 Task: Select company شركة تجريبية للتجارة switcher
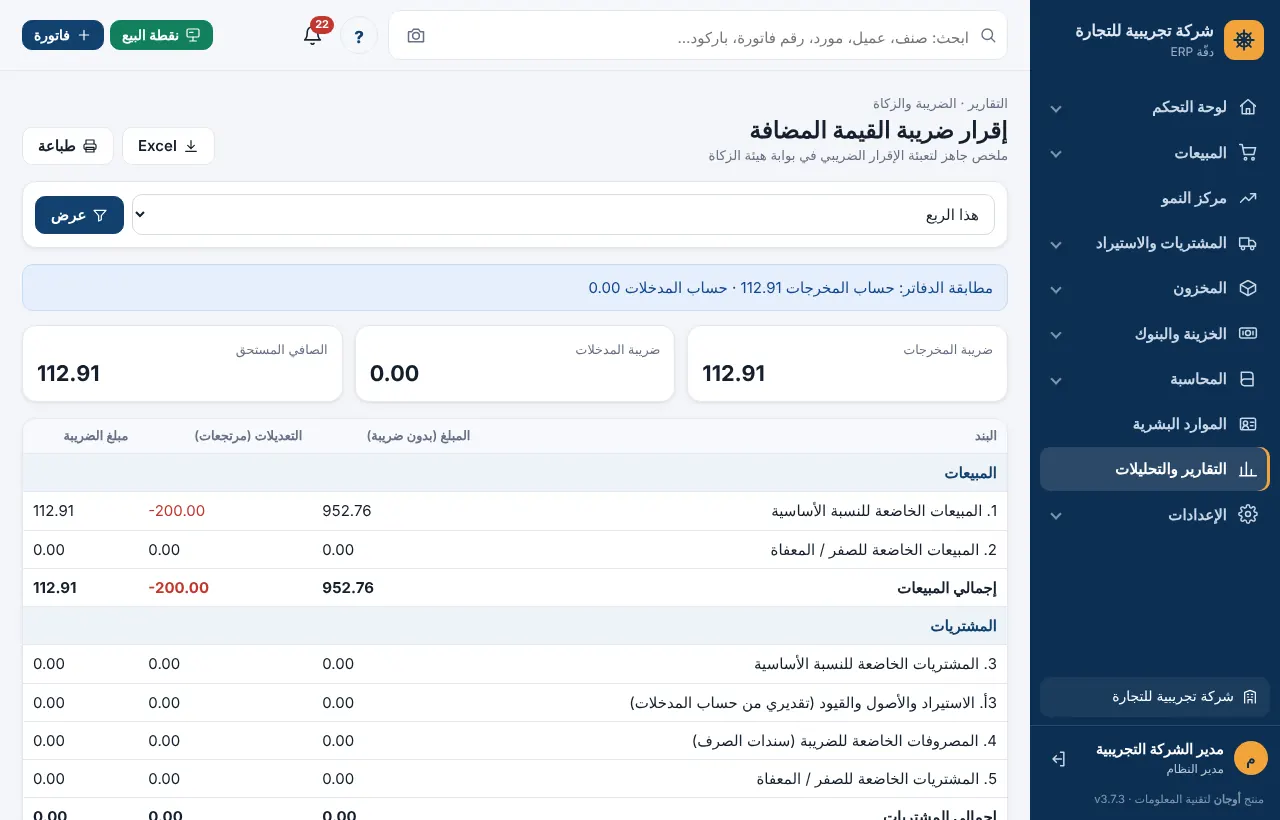click(x=1155, y=697)
